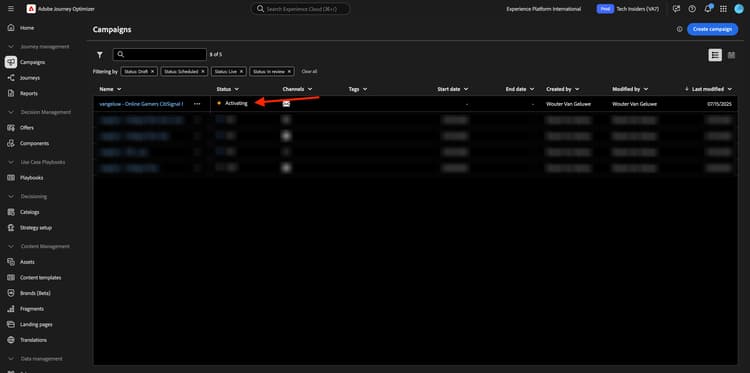The width and height of the screenshot is (750, 373).
Task: Open Content templates in the sidebar
Action: 40,278
